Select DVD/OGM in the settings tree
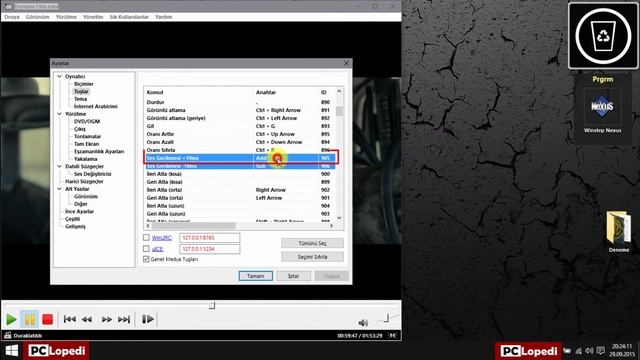This screenshot has height=360, width=640. pyautogui.click(x=87, y=121)
